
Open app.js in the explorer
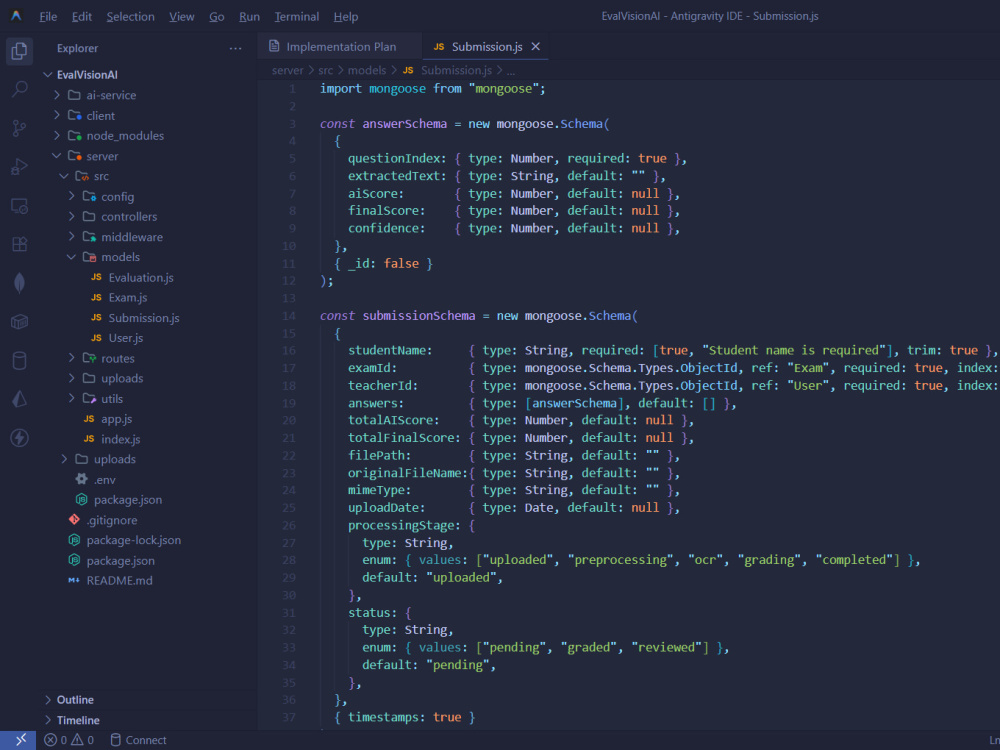[x=116, y=418]
